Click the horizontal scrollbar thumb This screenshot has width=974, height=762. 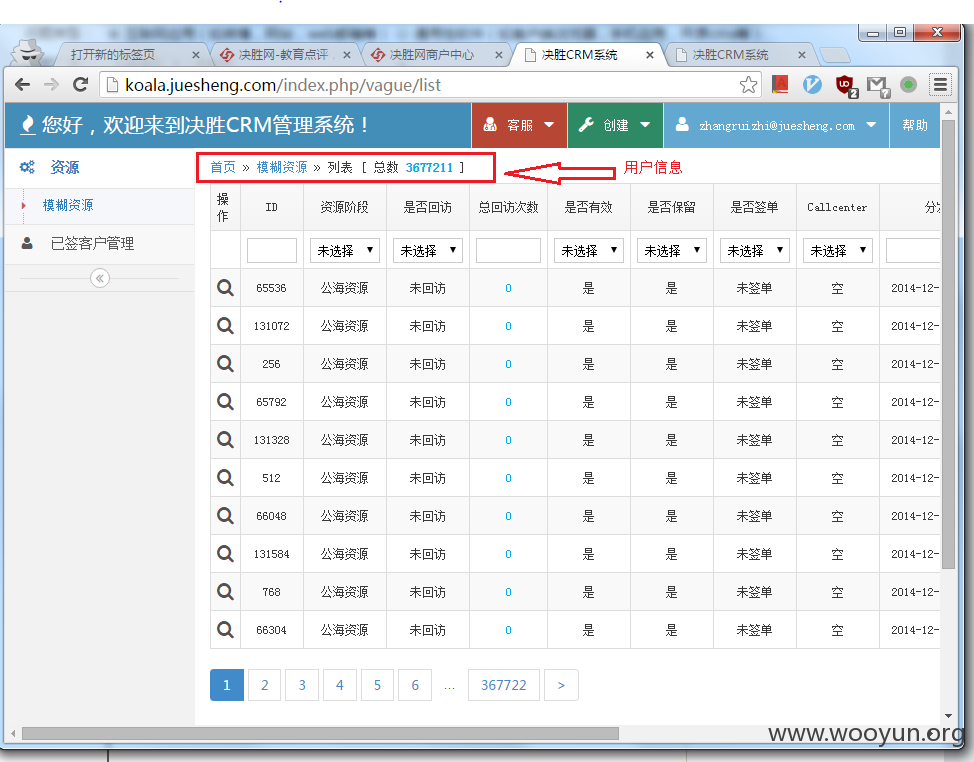click(321, 733)
